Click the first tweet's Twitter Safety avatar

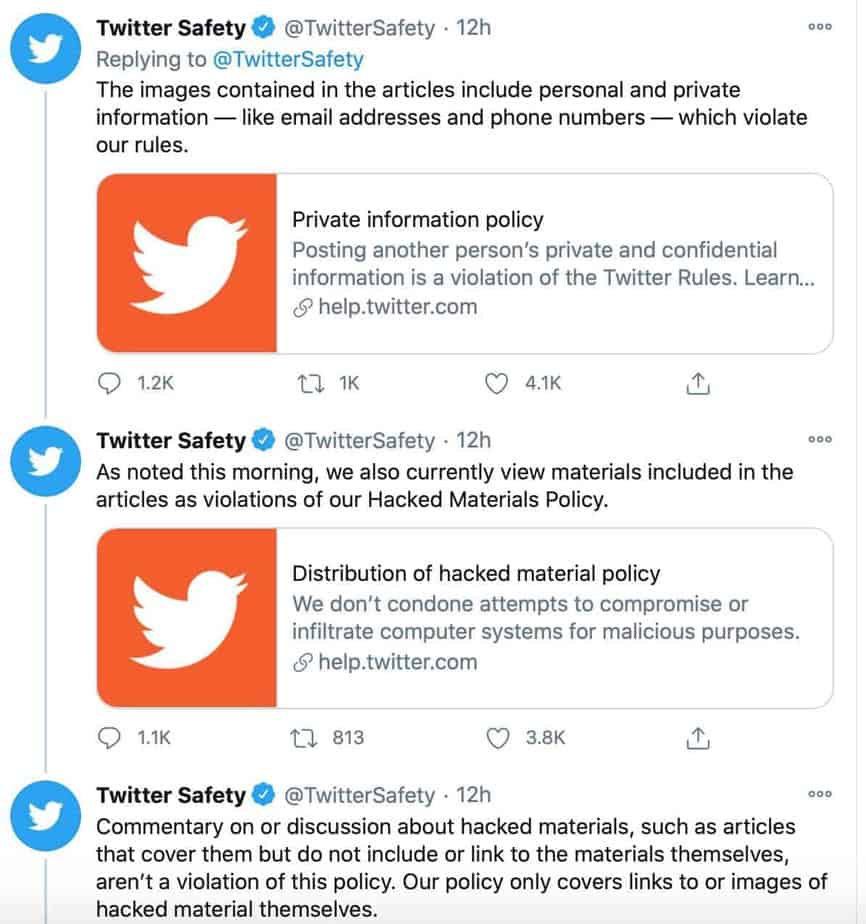tap(46, 48)
